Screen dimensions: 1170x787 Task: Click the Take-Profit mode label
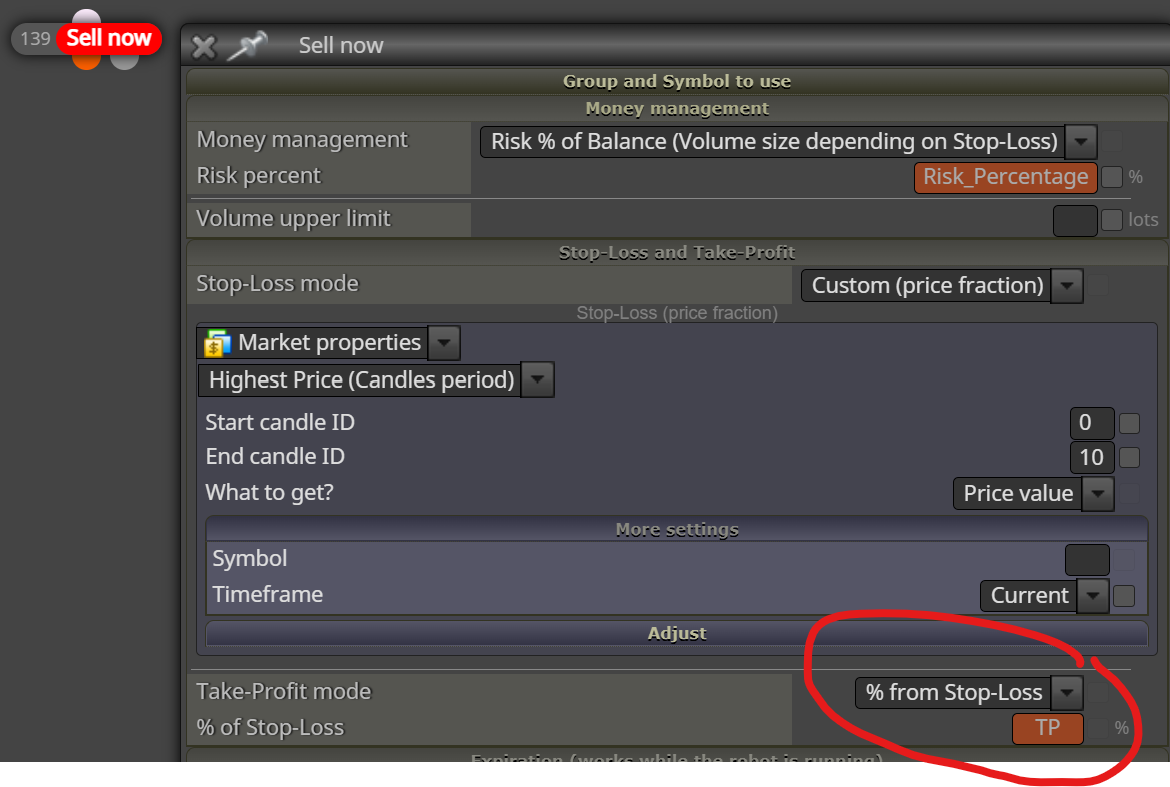pos(284,692)
